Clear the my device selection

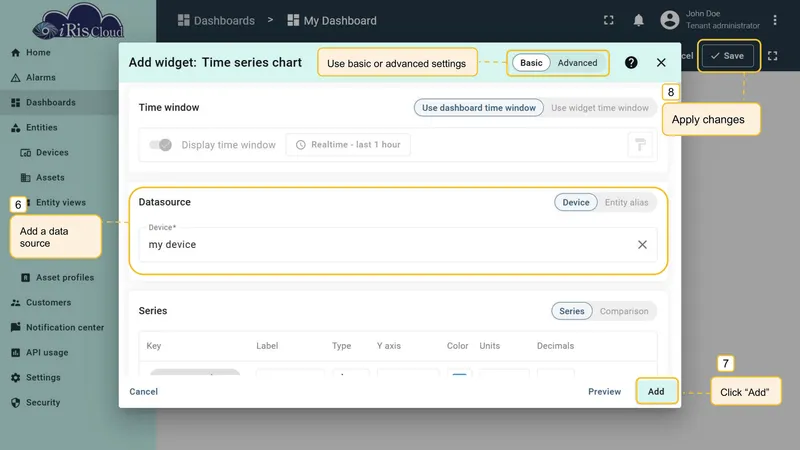pyautogui.click(x=642, y=244)
